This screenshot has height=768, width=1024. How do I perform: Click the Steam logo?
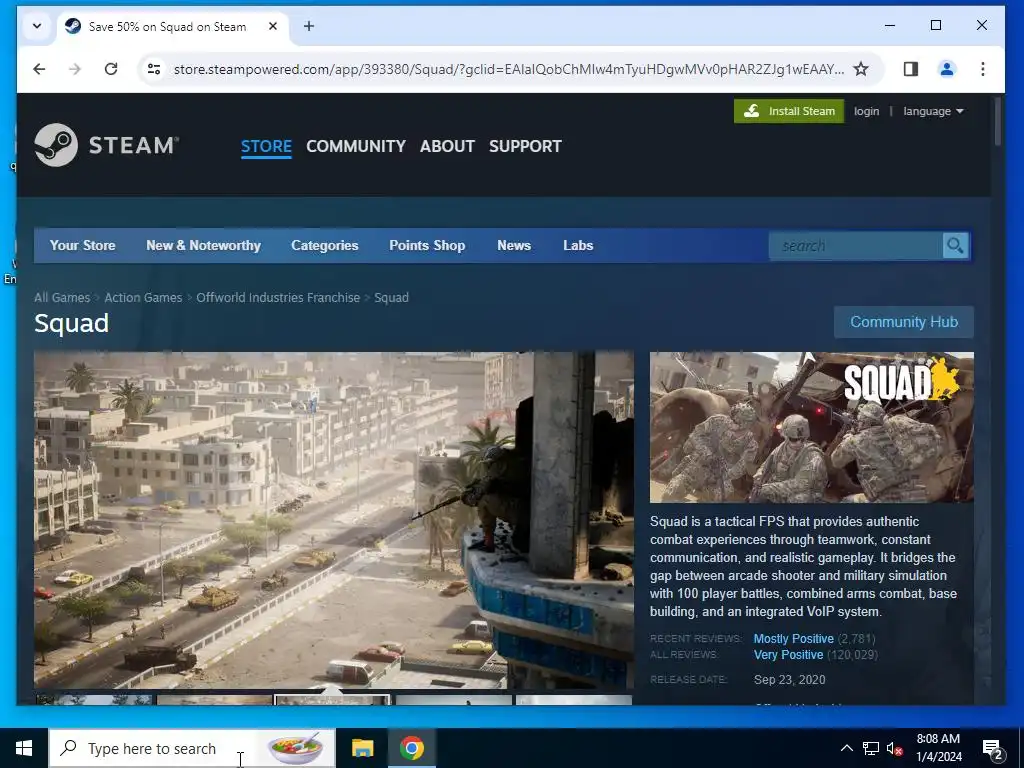point(106,145)
